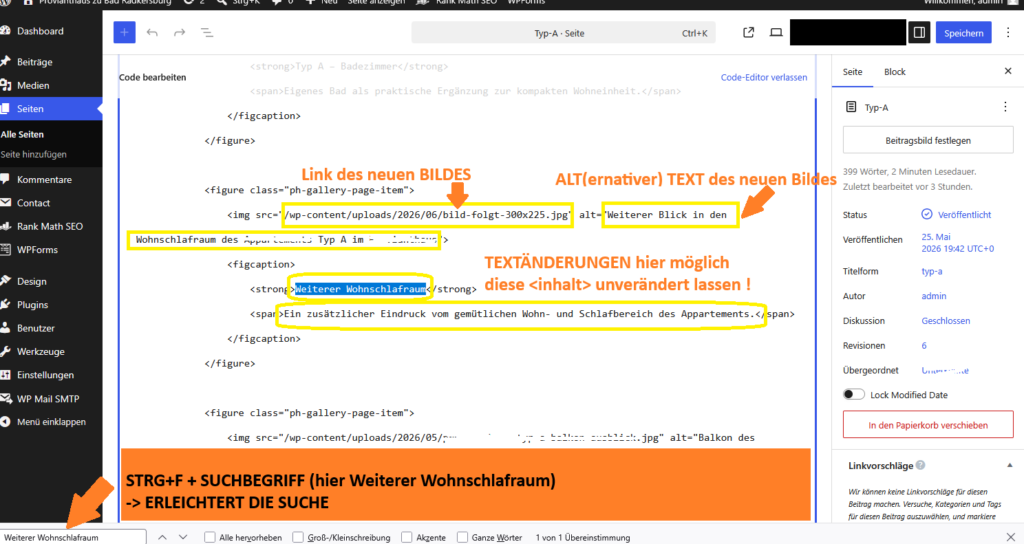The width and height of the screenshot is (1024, 544).
Task: Close the settings sidebar with X
Action: [1008, 71]
